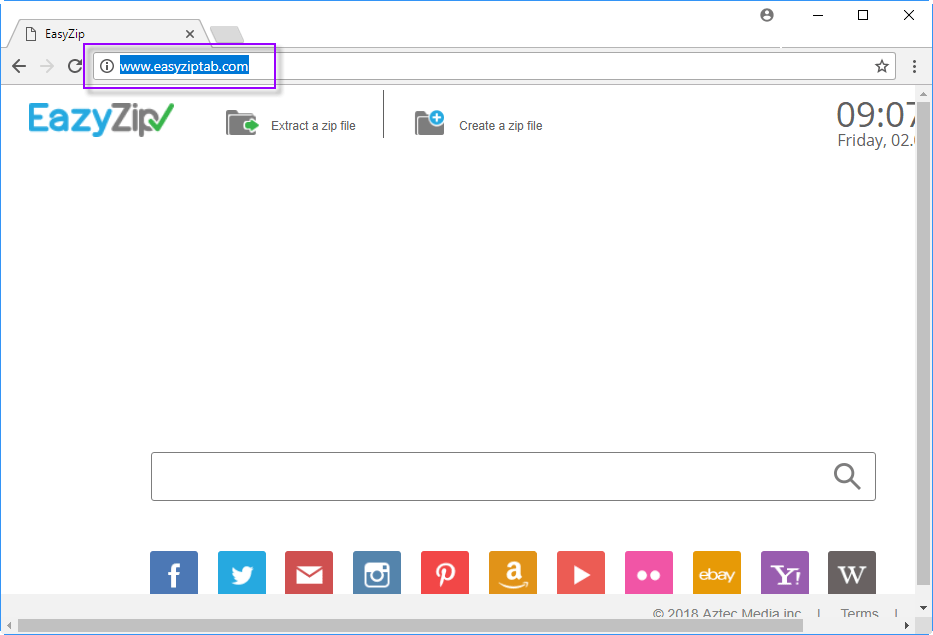Minimize the browser window

(818, 15)
